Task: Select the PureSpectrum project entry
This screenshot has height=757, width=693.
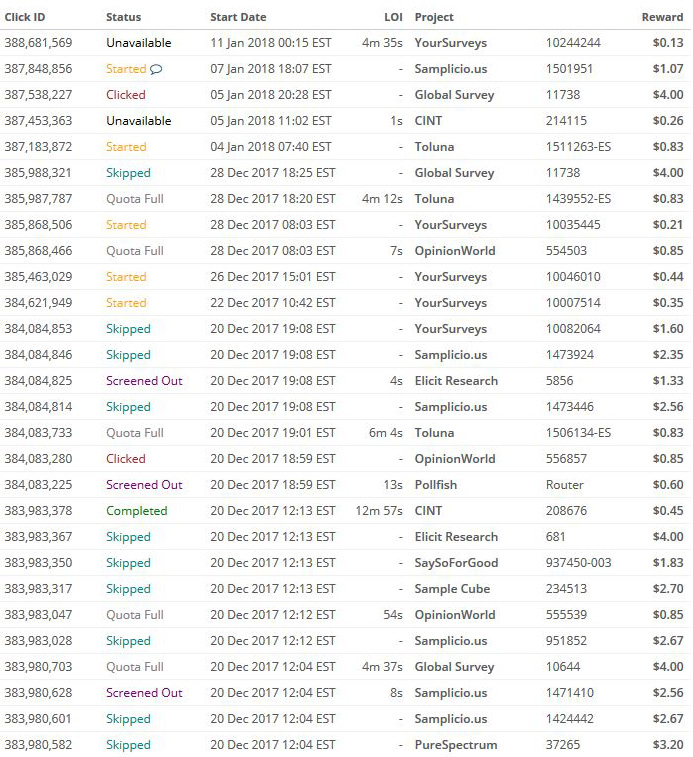Action: (455, 745)
